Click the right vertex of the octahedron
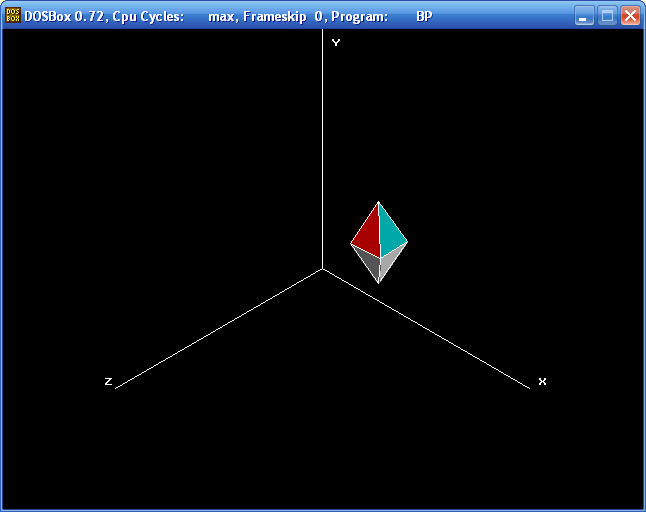This screenshot has height=512, width=646. click(407, 242)
